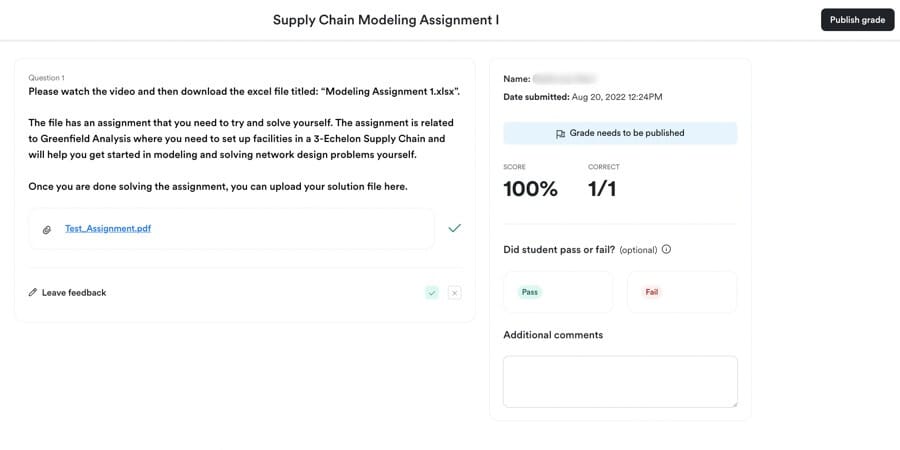Click the green checkmark beside the attachment

pos(455,228)
